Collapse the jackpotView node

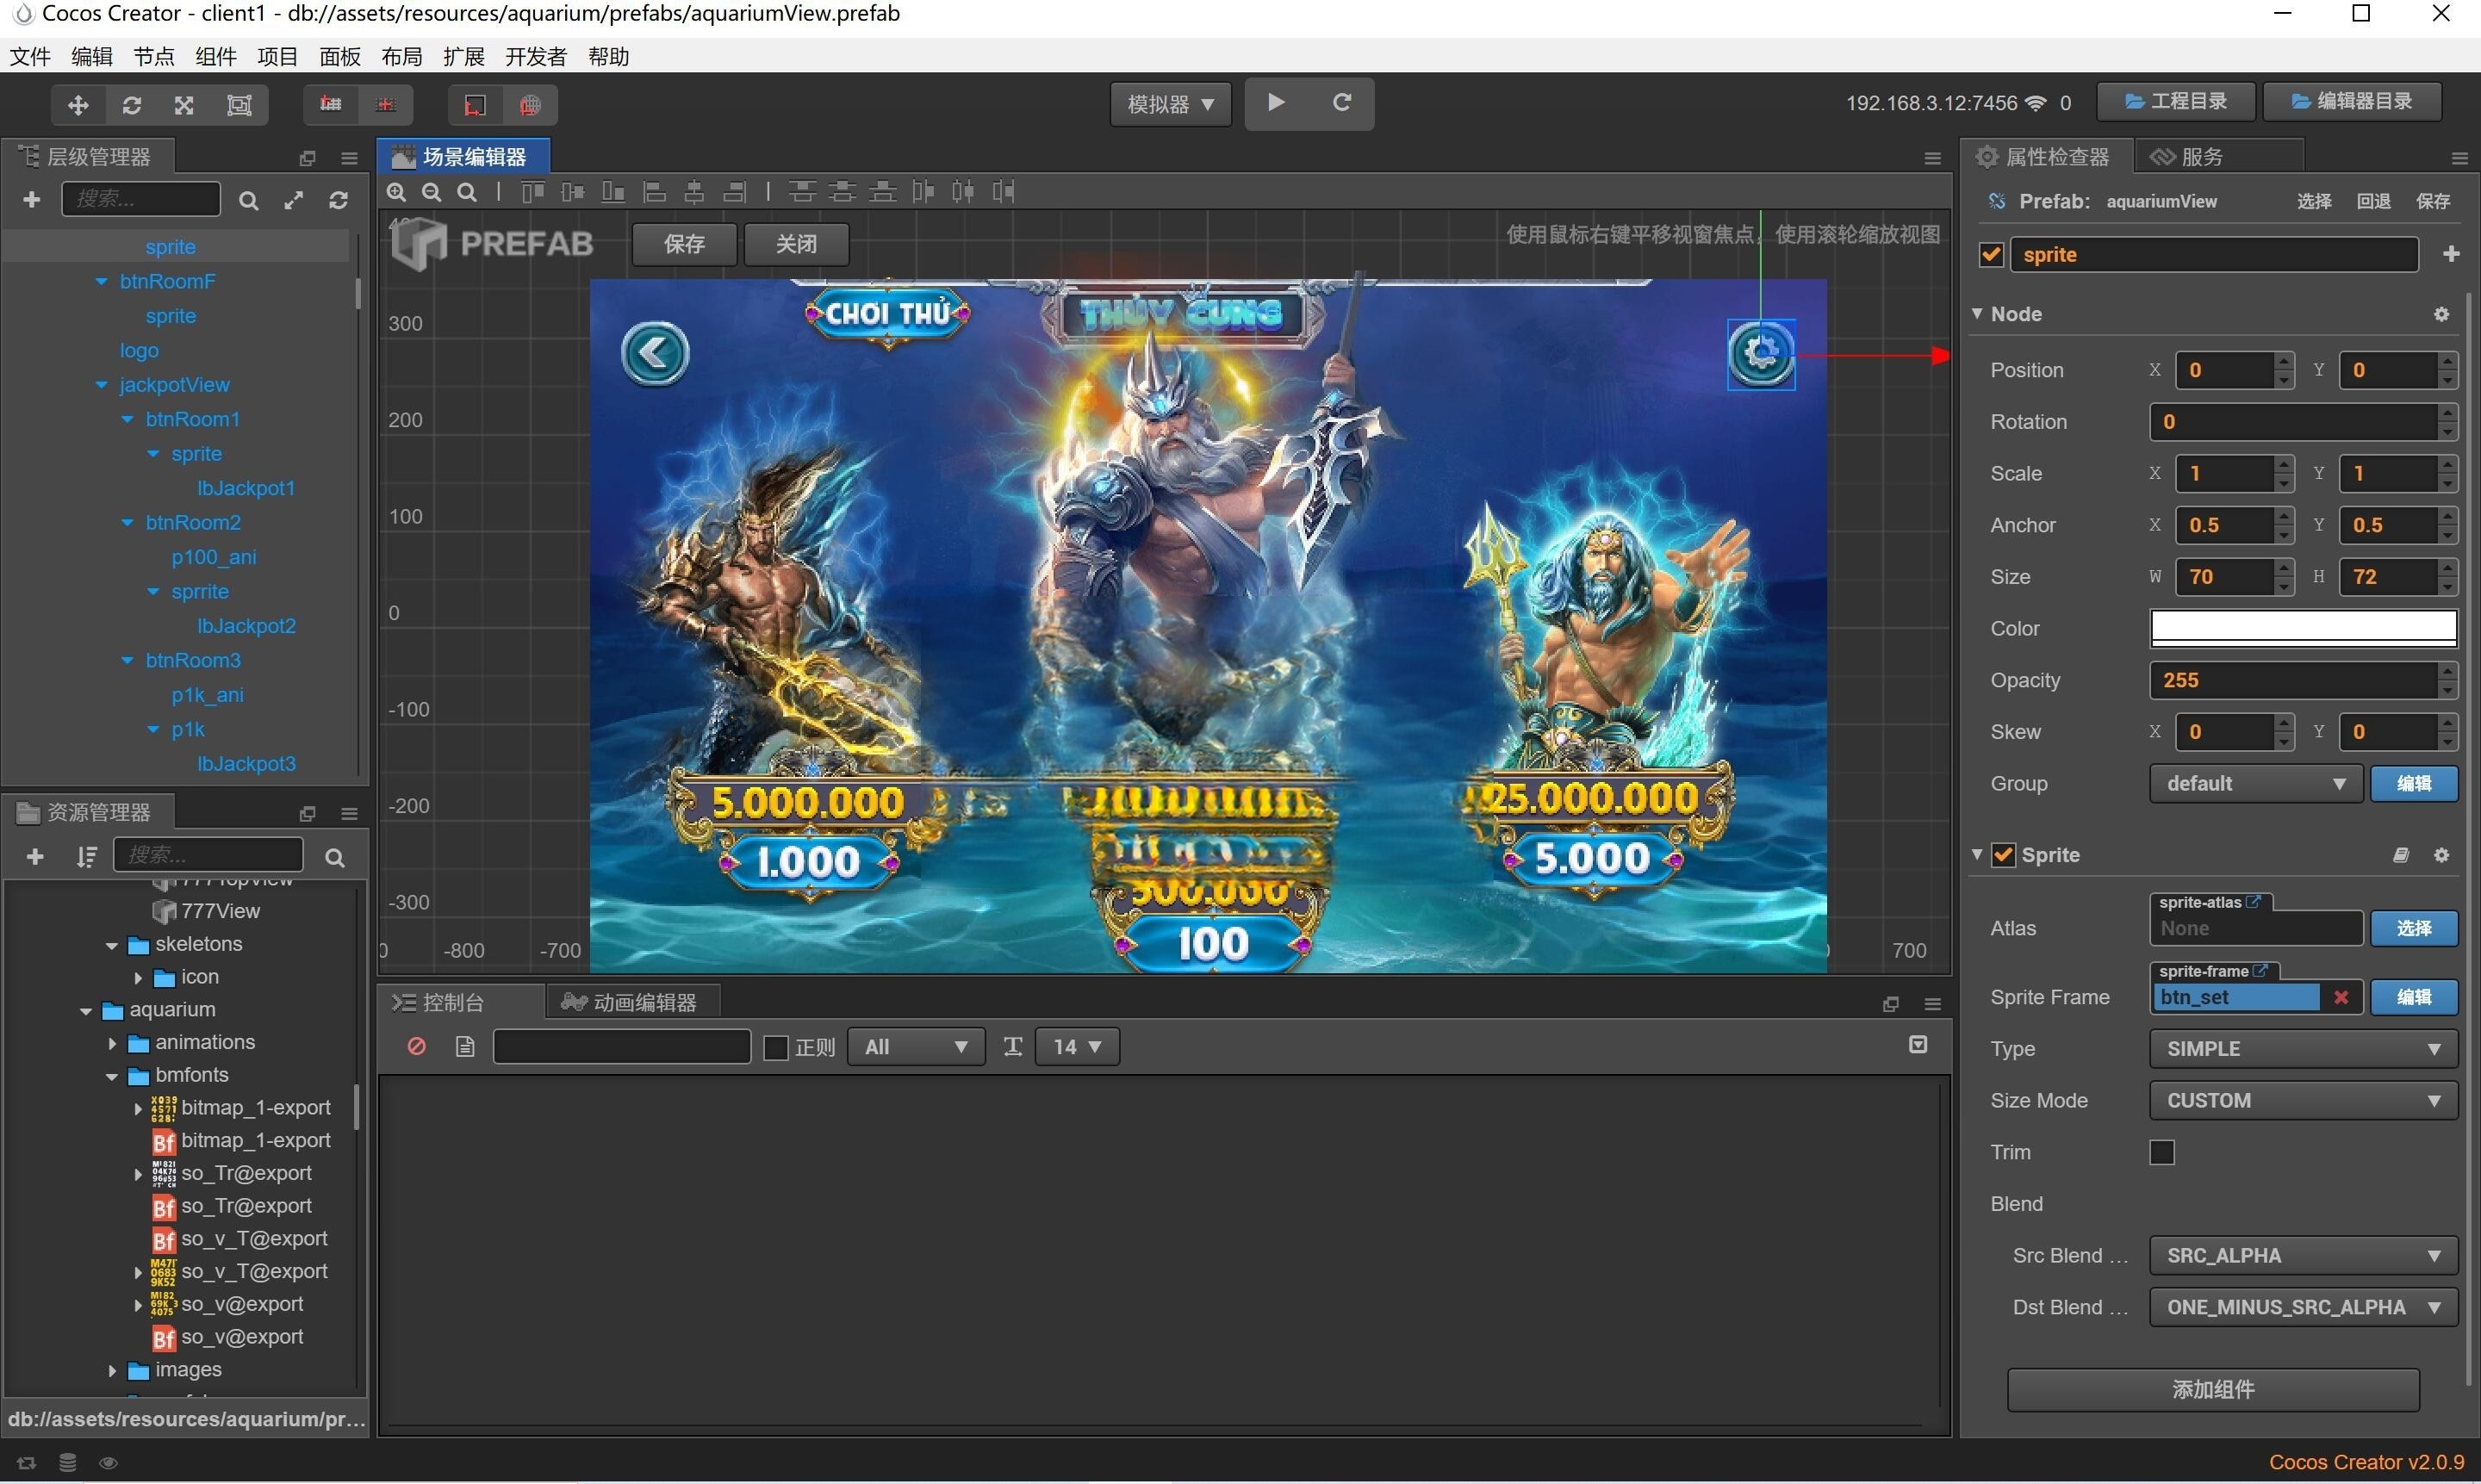[x=101, y=385]
